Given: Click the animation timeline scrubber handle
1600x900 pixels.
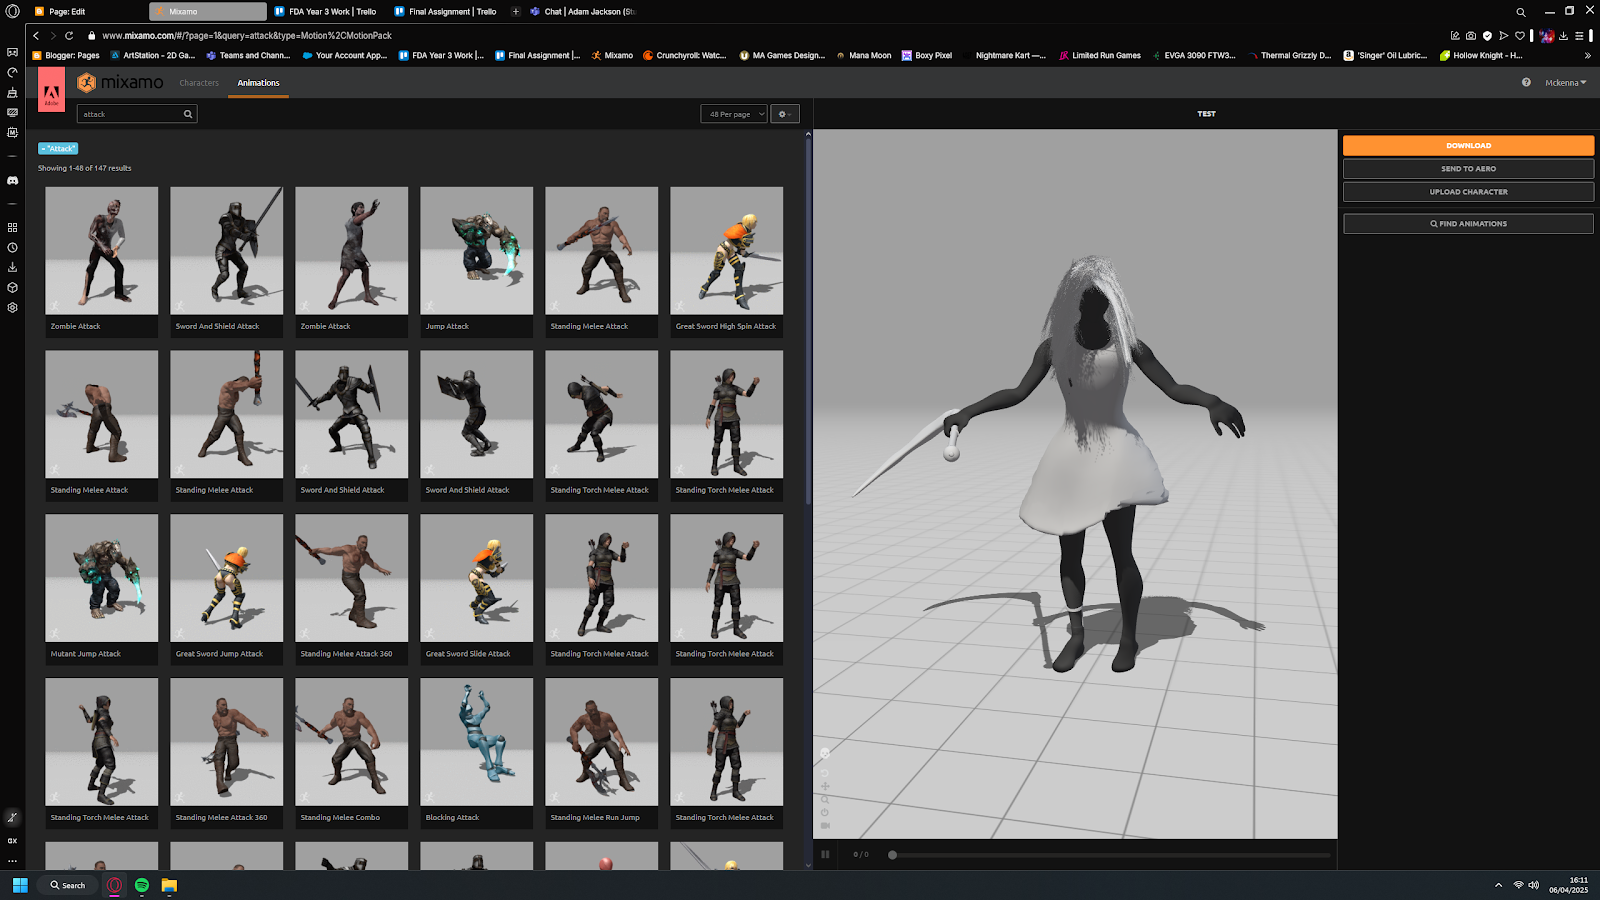Looking at the screenshot, I should tap(892, 855).
